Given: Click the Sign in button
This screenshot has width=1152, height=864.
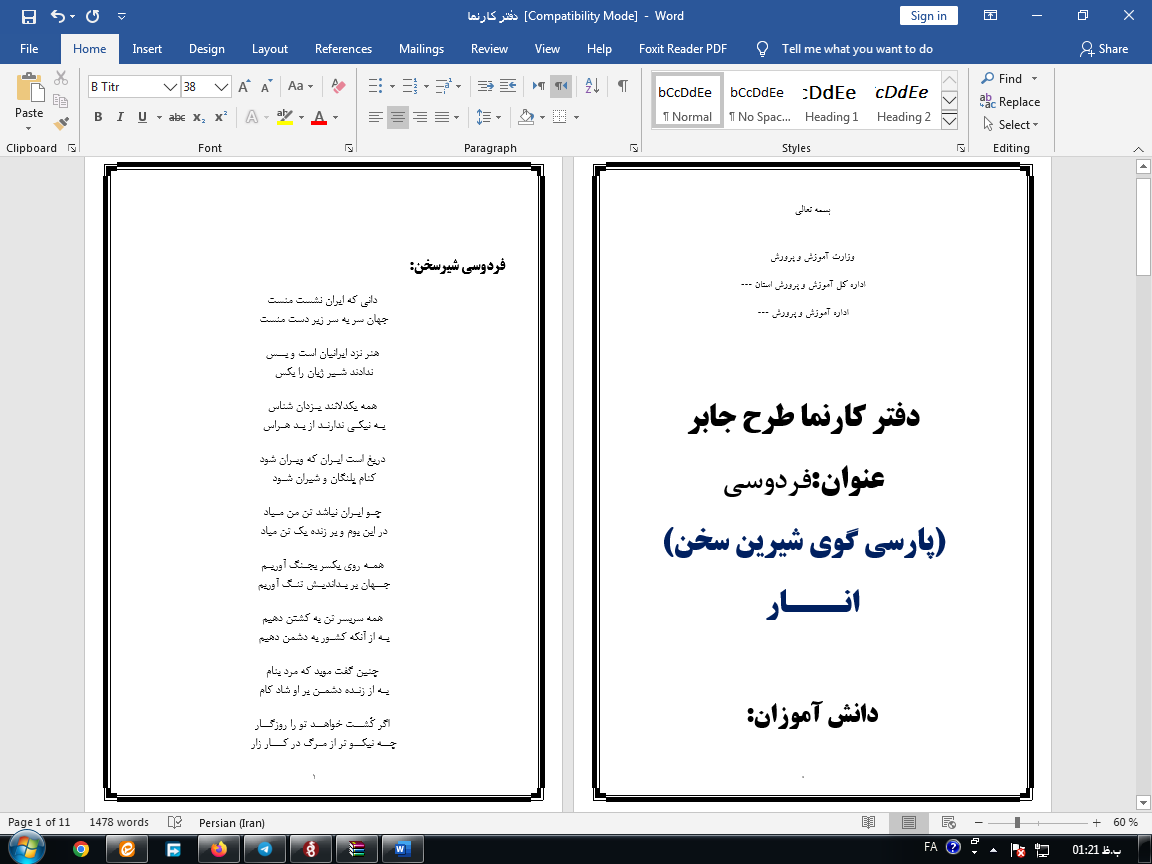Looking at the screenshot, I should point(927,15).
